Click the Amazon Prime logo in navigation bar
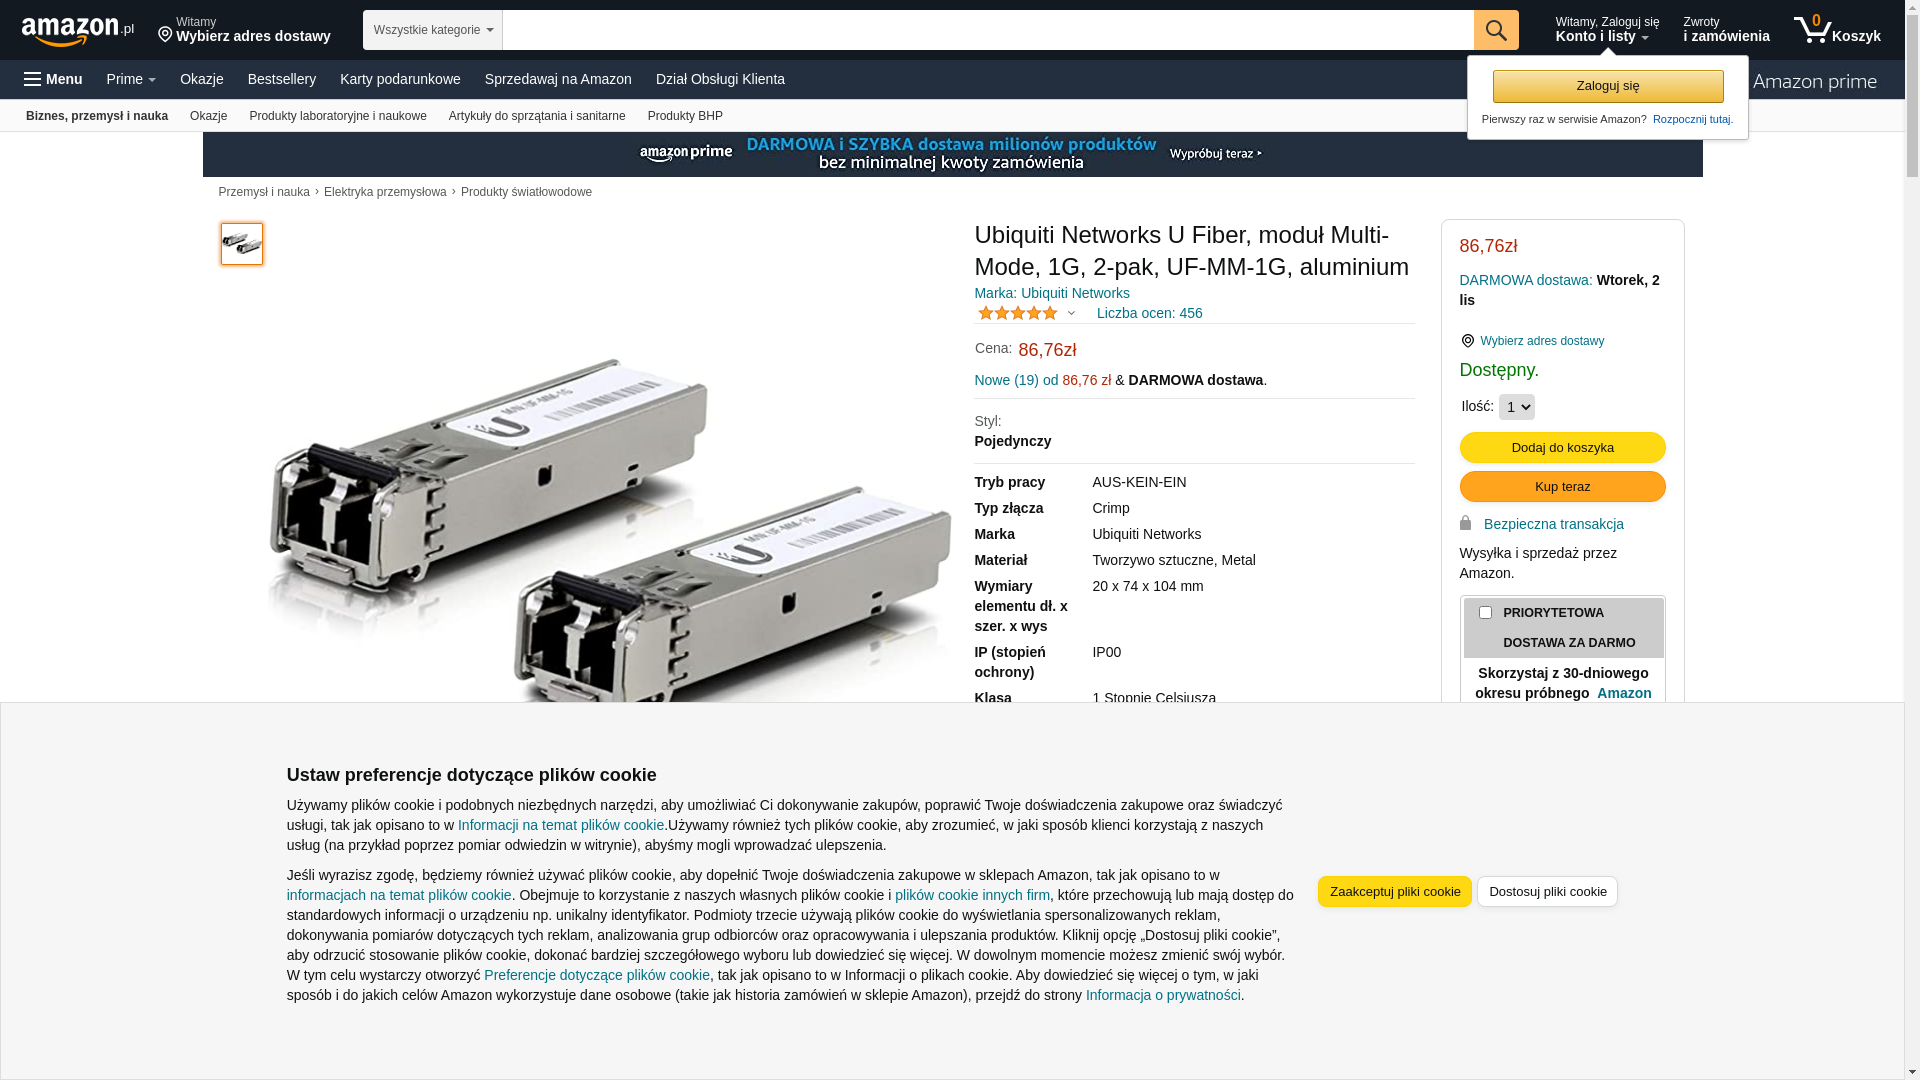Image resolution: width=1920 pixels, height=1080 pixels. point(1814,82)
